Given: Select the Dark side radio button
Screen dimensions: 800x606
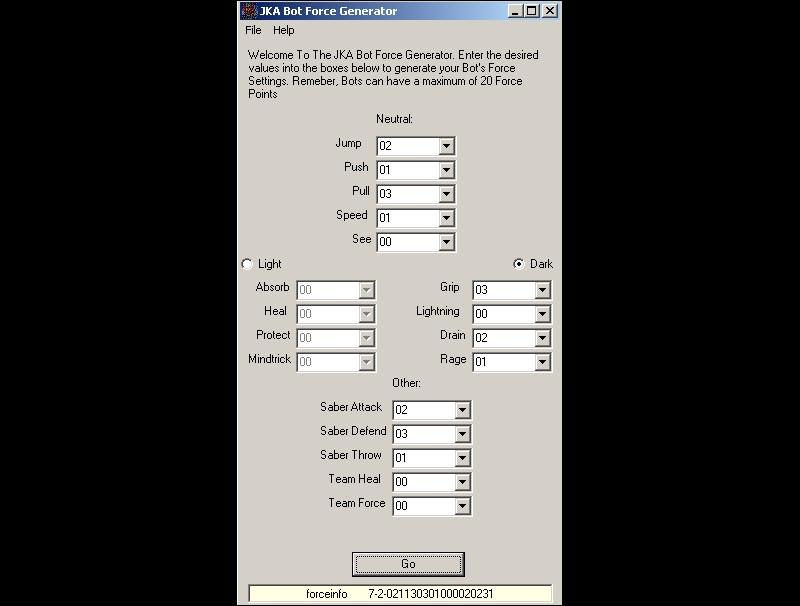Looking at the screenshot, I should [518, 264].
